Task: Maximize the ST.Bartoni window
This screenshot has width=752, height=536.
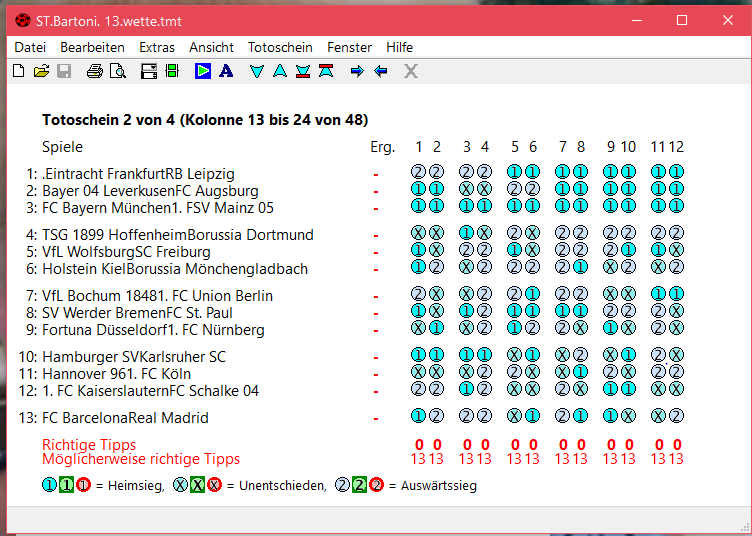Action: click(682, 20)
